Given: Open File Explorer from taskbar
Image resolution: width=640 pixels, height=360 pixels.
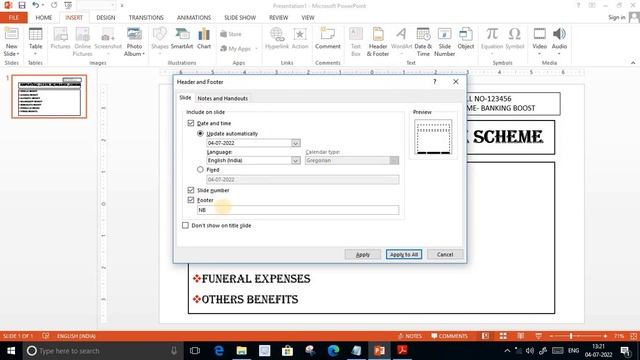Looking at the screenshot, I should [242, 351].
